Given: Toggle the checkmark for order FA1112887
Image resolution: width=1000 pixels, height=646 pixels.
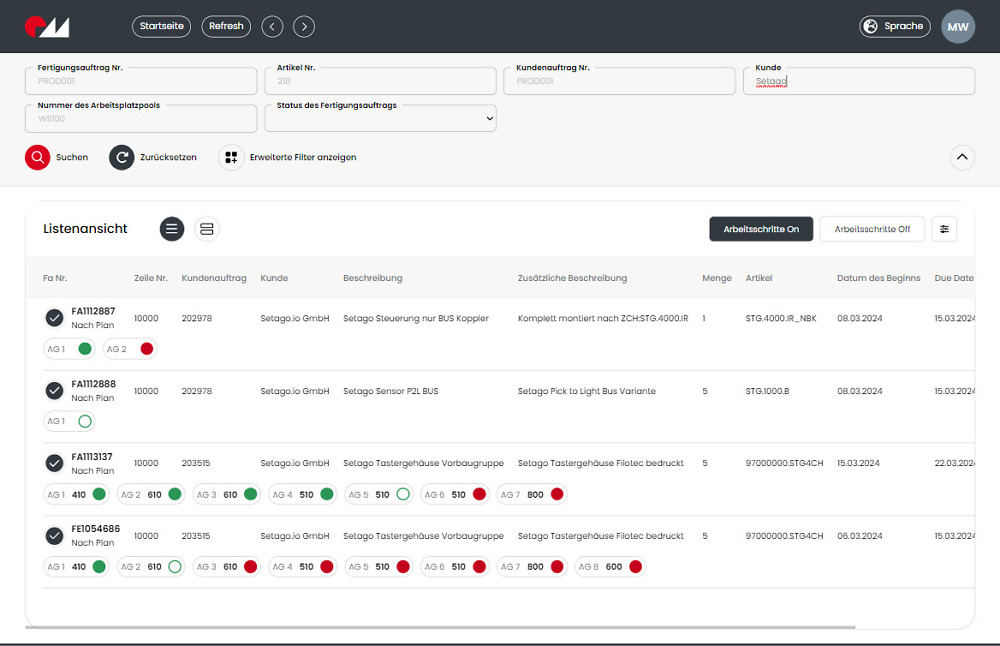Looking at the screenshot, I should (54, 318).
